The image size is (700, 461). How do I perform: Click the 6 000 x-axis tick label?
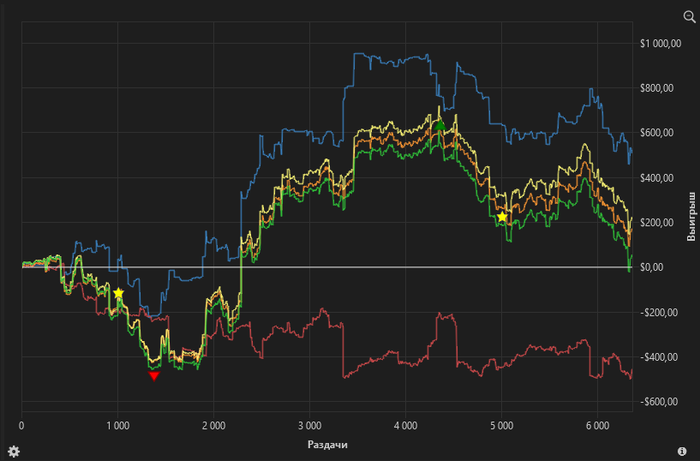point(597,426)
